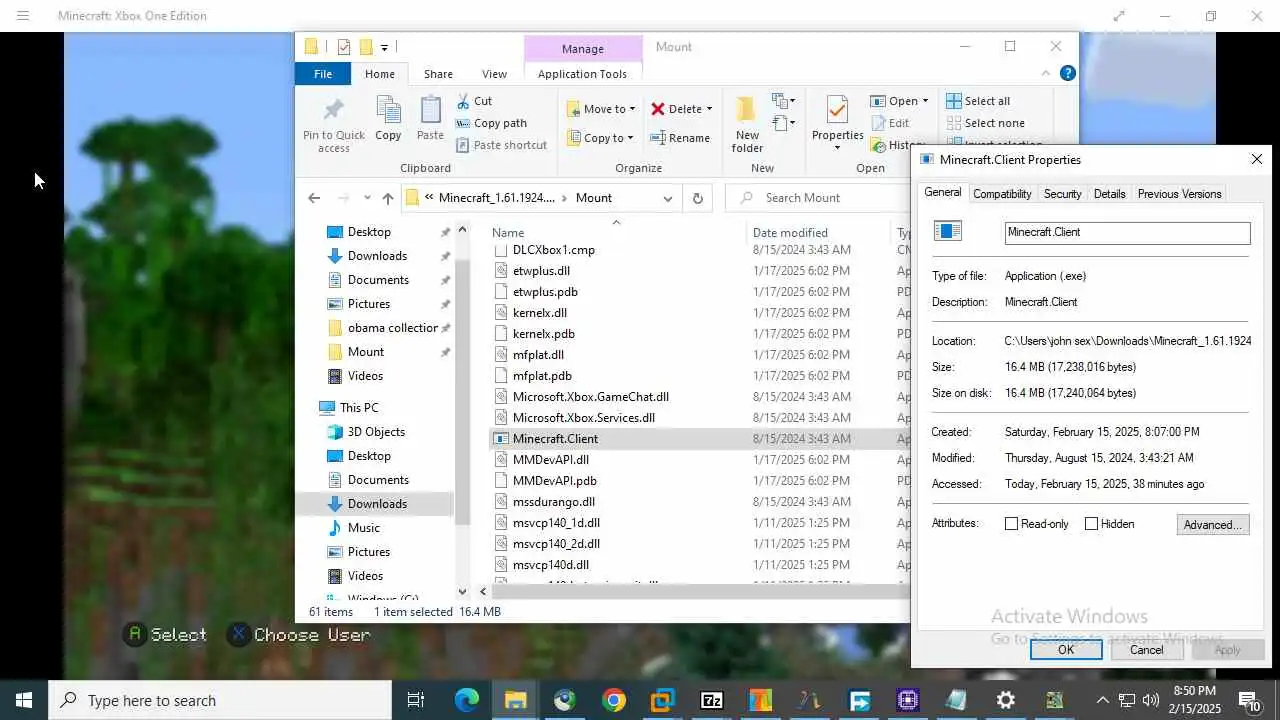
Task: Switch to the Compatibility tab
Action: tap(1002, 194)
